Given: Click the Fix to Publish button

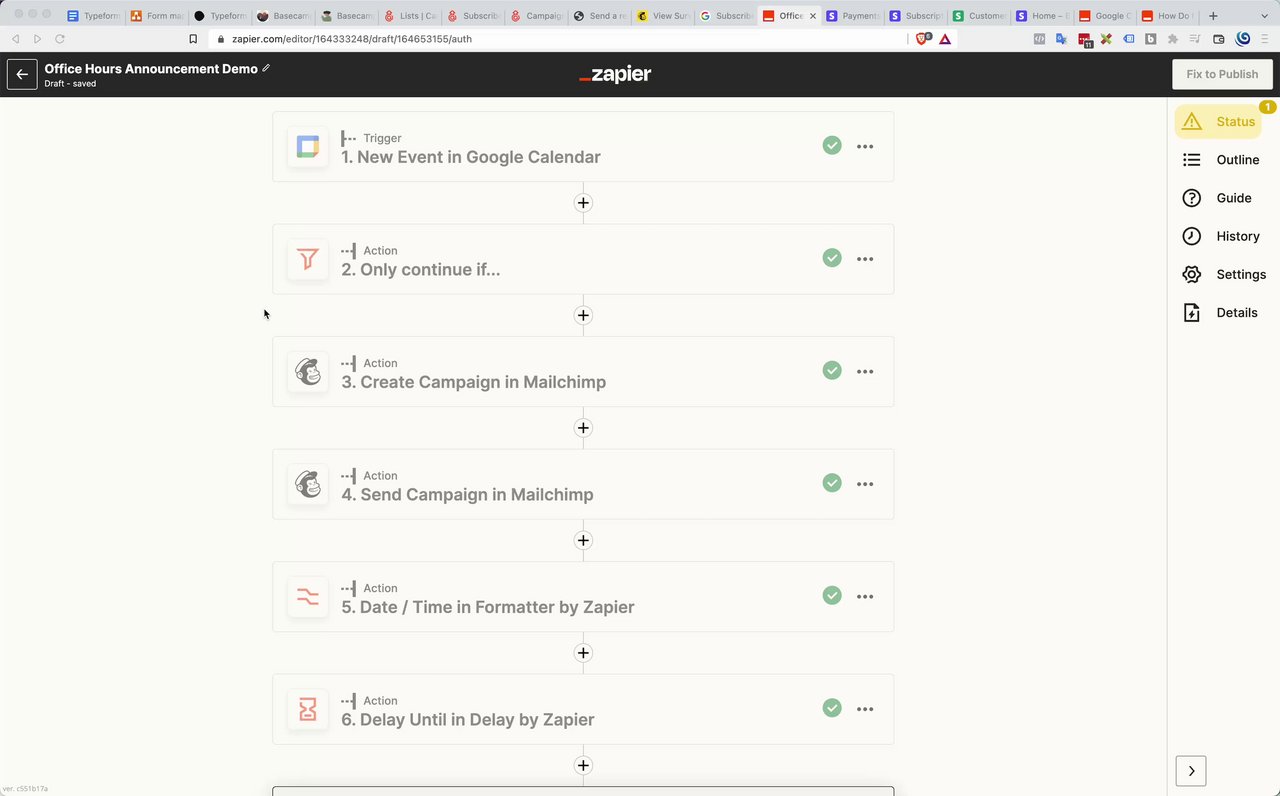Looking at the screenshot, I should pyautogui.click(x=1222, y=74).
